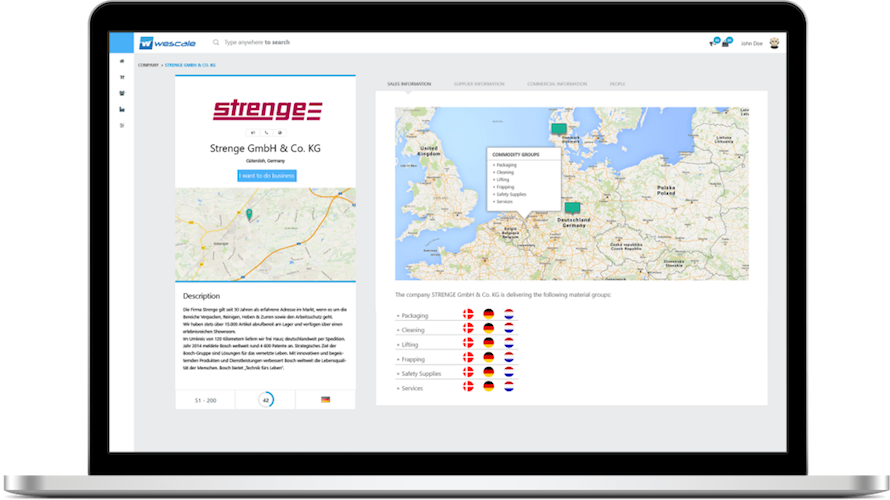The height and width of the screenshot is (500, 890).
Task: Click the search magnifier icon
Action: click(216, 42)
